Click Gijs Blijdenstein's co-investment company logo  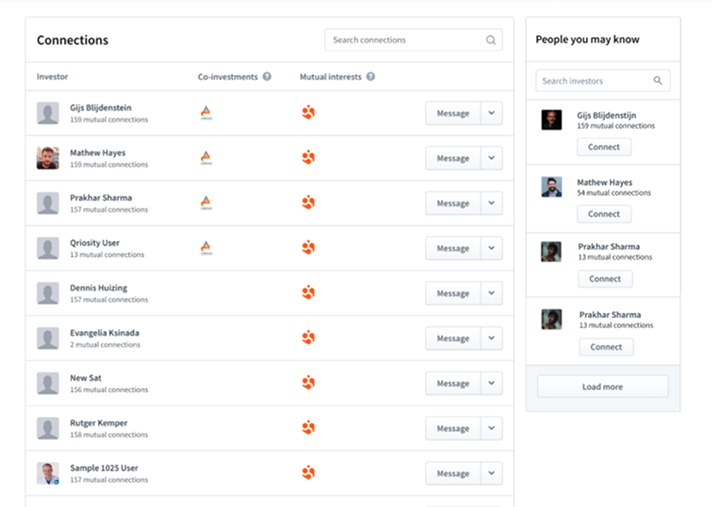pos(206,113)
